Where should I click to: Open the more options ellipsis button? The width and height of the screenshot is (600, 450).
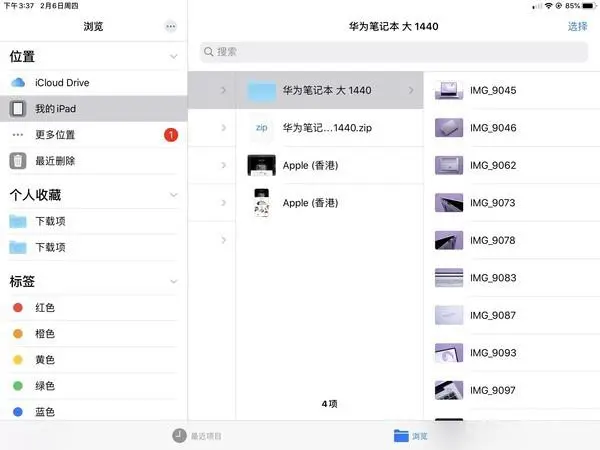tap(171, 26)
